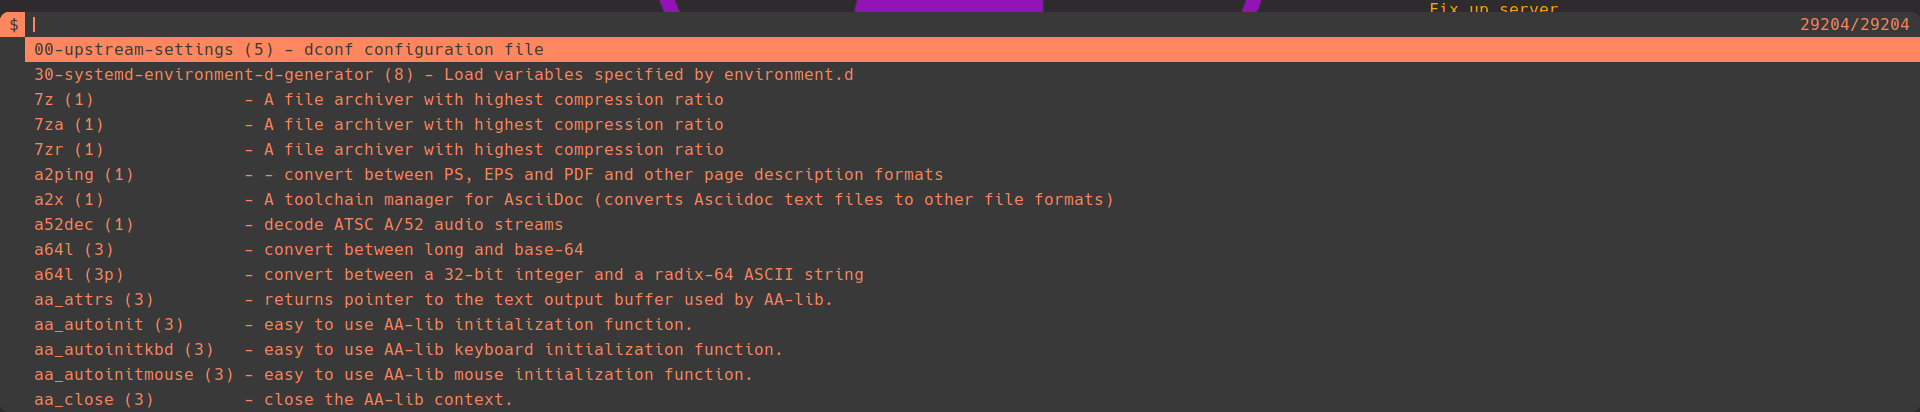Click the "Fix up server" text
Viewport: 1920px width, 412px height.
coord(1493,8)
